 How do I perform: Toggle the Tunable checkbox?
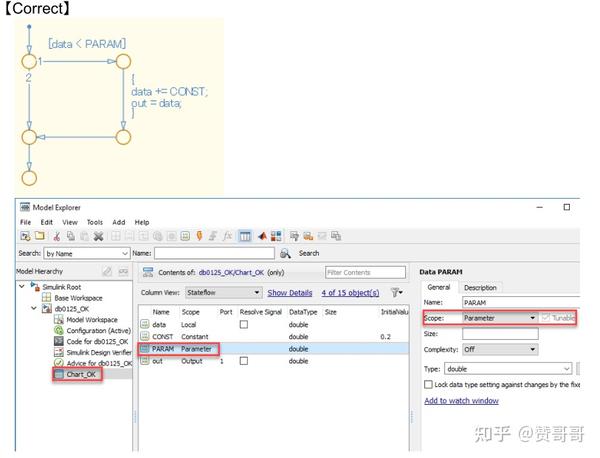(x=546, y=318)
